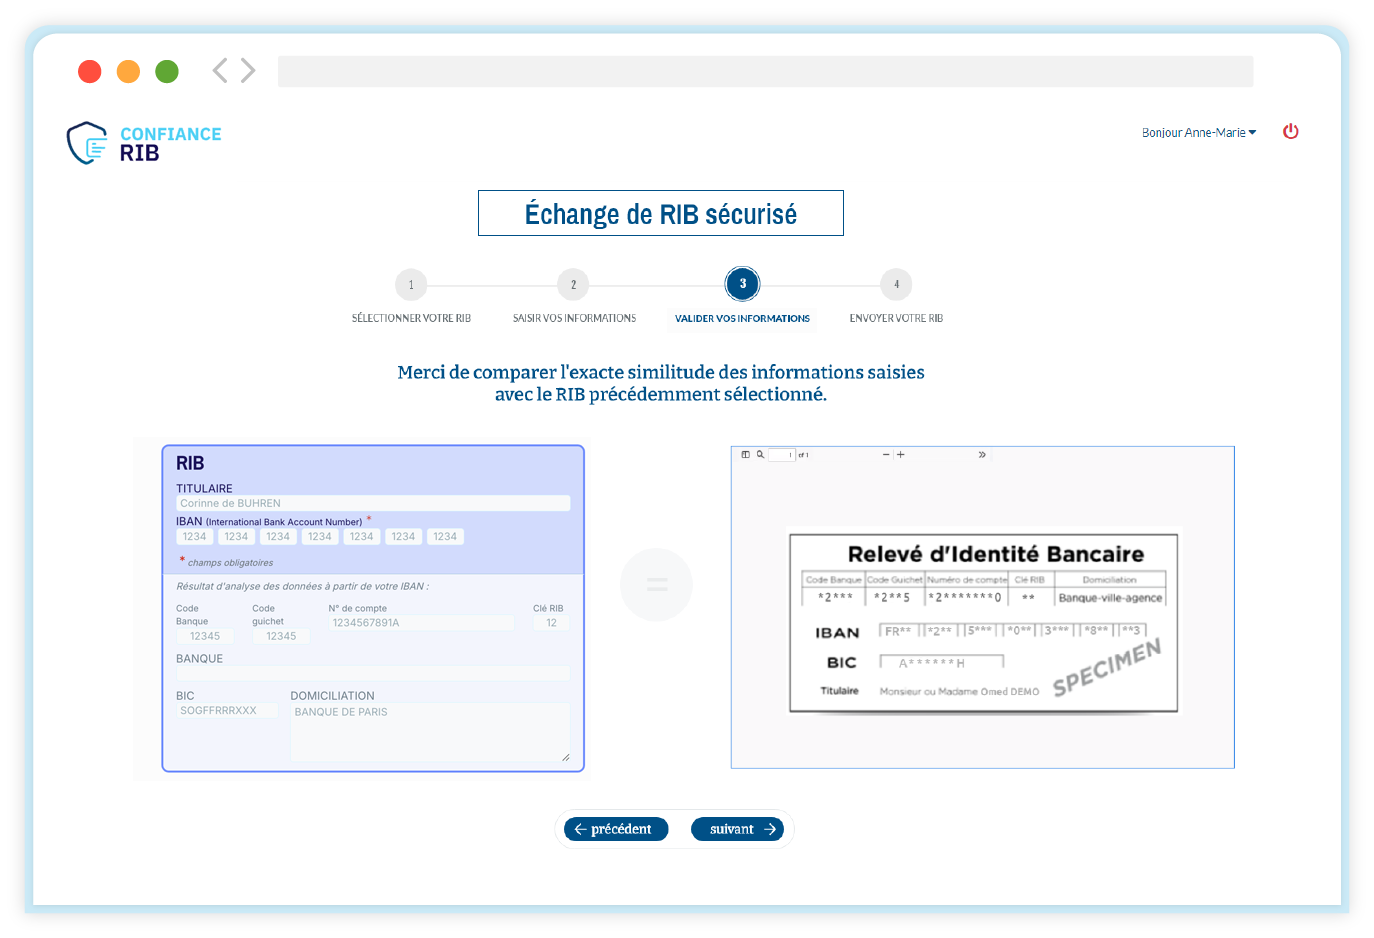Click the Titulaire name field
Screen dimensions: 1374x938
(x=373, y=503)
